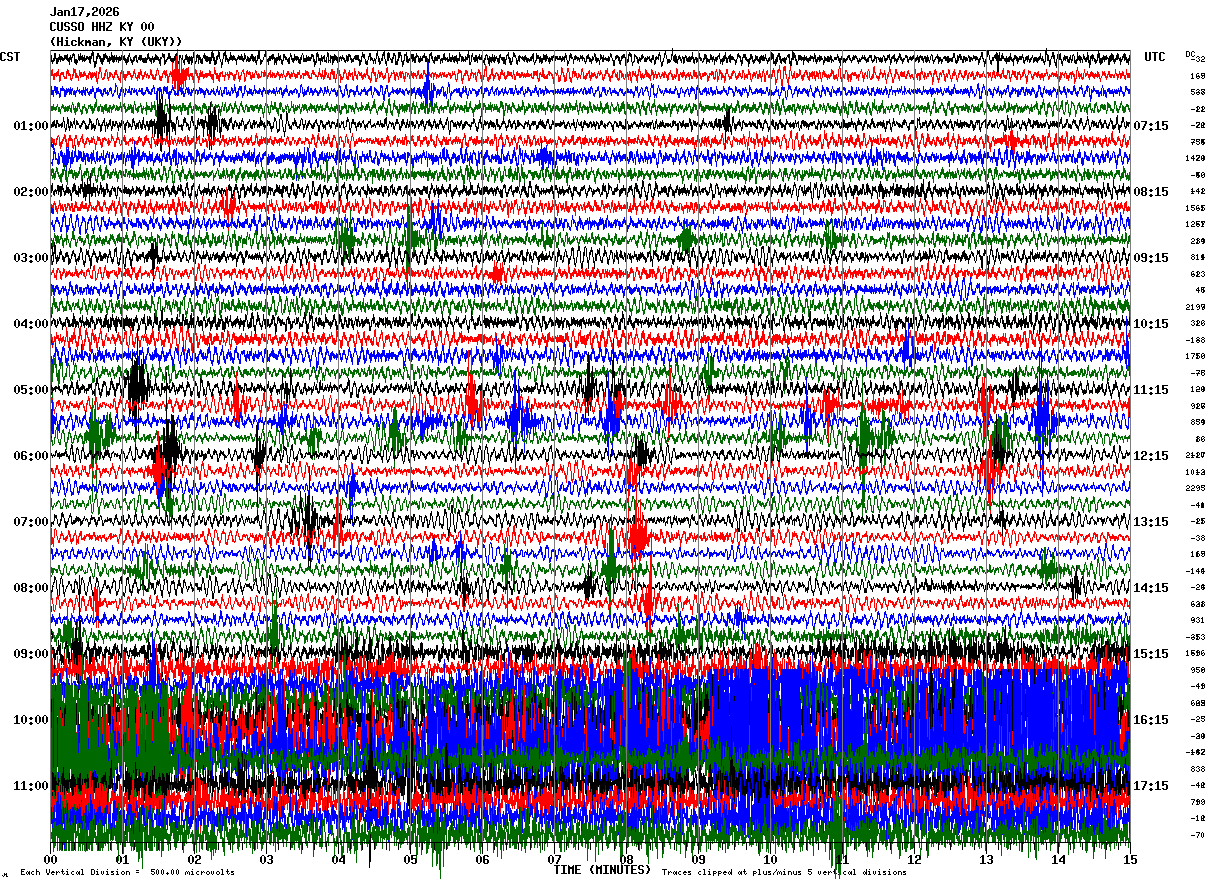Click minute tick 05 on the time axis
This screenshot has width=1210, height=886.
click(x=411, y=860)
